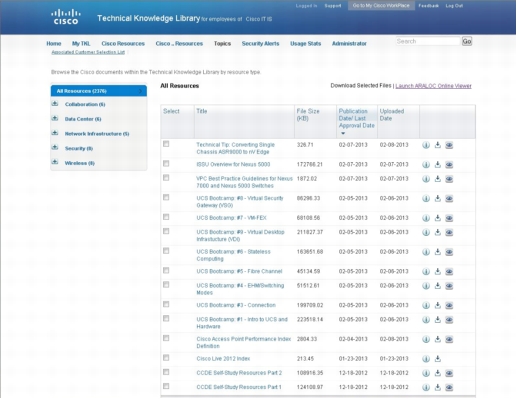This screenshot has height=399, width=517.
Task: Download ISSU Overview for Nexus 5000 file
Action: click(x=438, y=164)
